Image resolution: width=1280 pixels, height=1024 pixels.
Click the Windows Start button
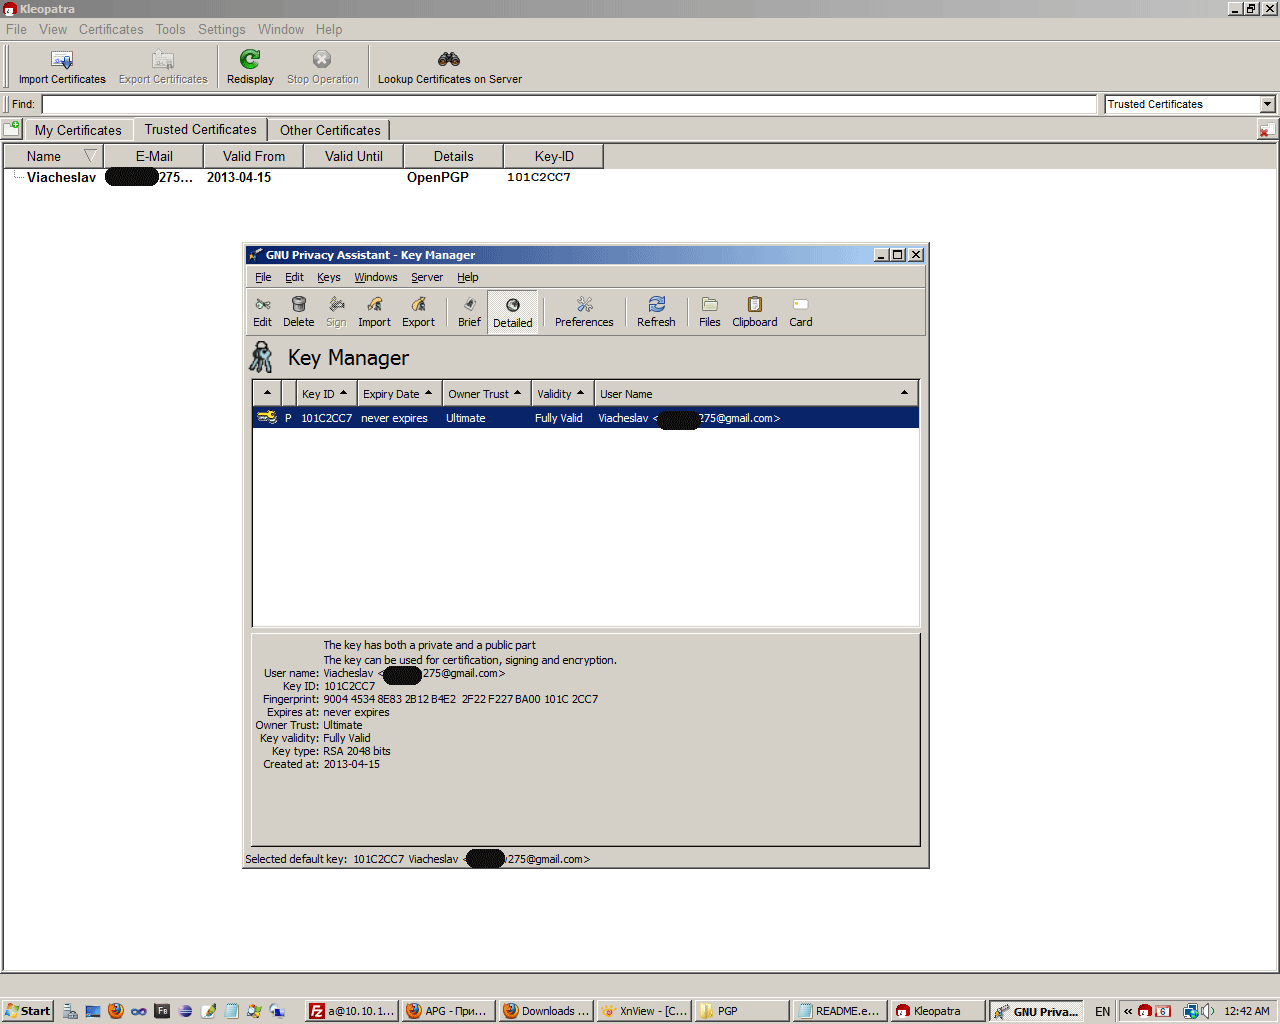(x=27, y=1011)
